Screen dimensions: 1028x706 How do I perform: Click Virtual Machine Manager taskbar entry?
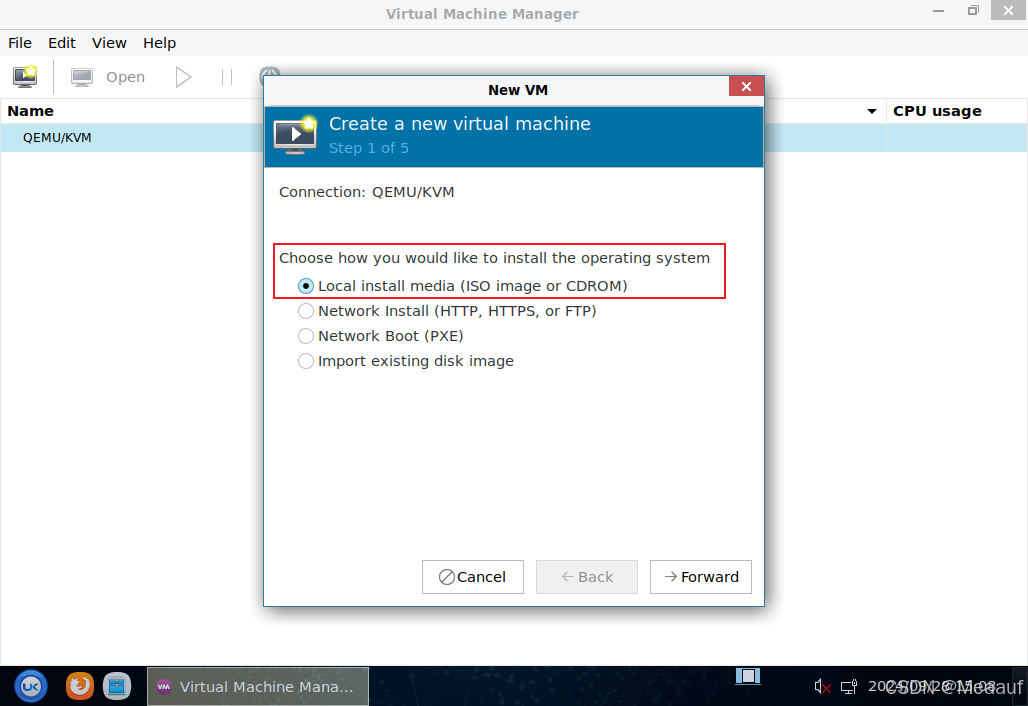tap(258, 686)
